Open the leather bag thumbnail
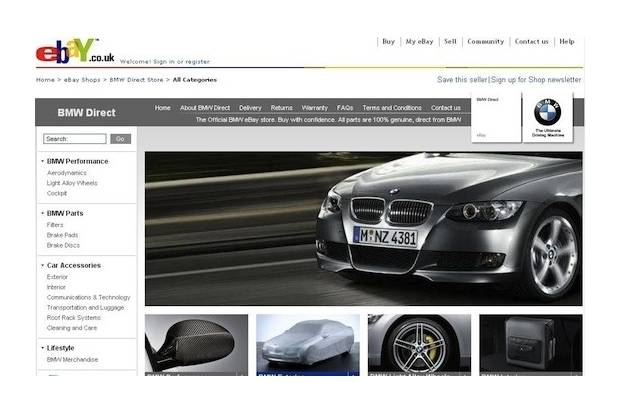The width and height of the screenshot is (620, 413). [x=531, y=345]
